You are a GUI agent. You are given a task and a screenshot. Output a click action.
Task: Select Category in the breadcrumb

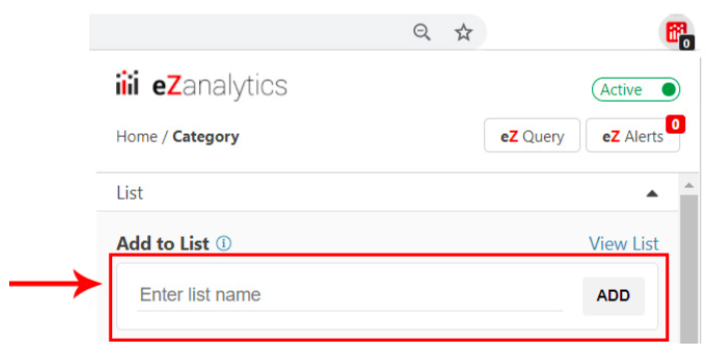coord(205,137)
